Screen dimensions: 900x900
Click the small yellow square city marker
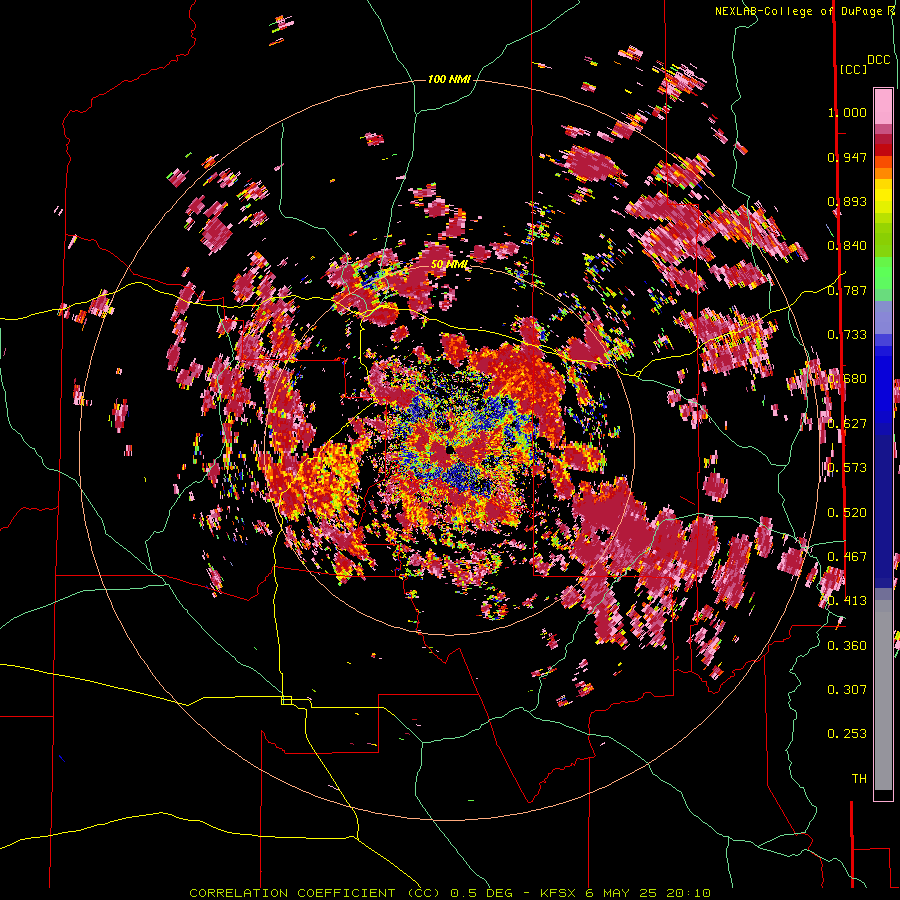(286, 700)
